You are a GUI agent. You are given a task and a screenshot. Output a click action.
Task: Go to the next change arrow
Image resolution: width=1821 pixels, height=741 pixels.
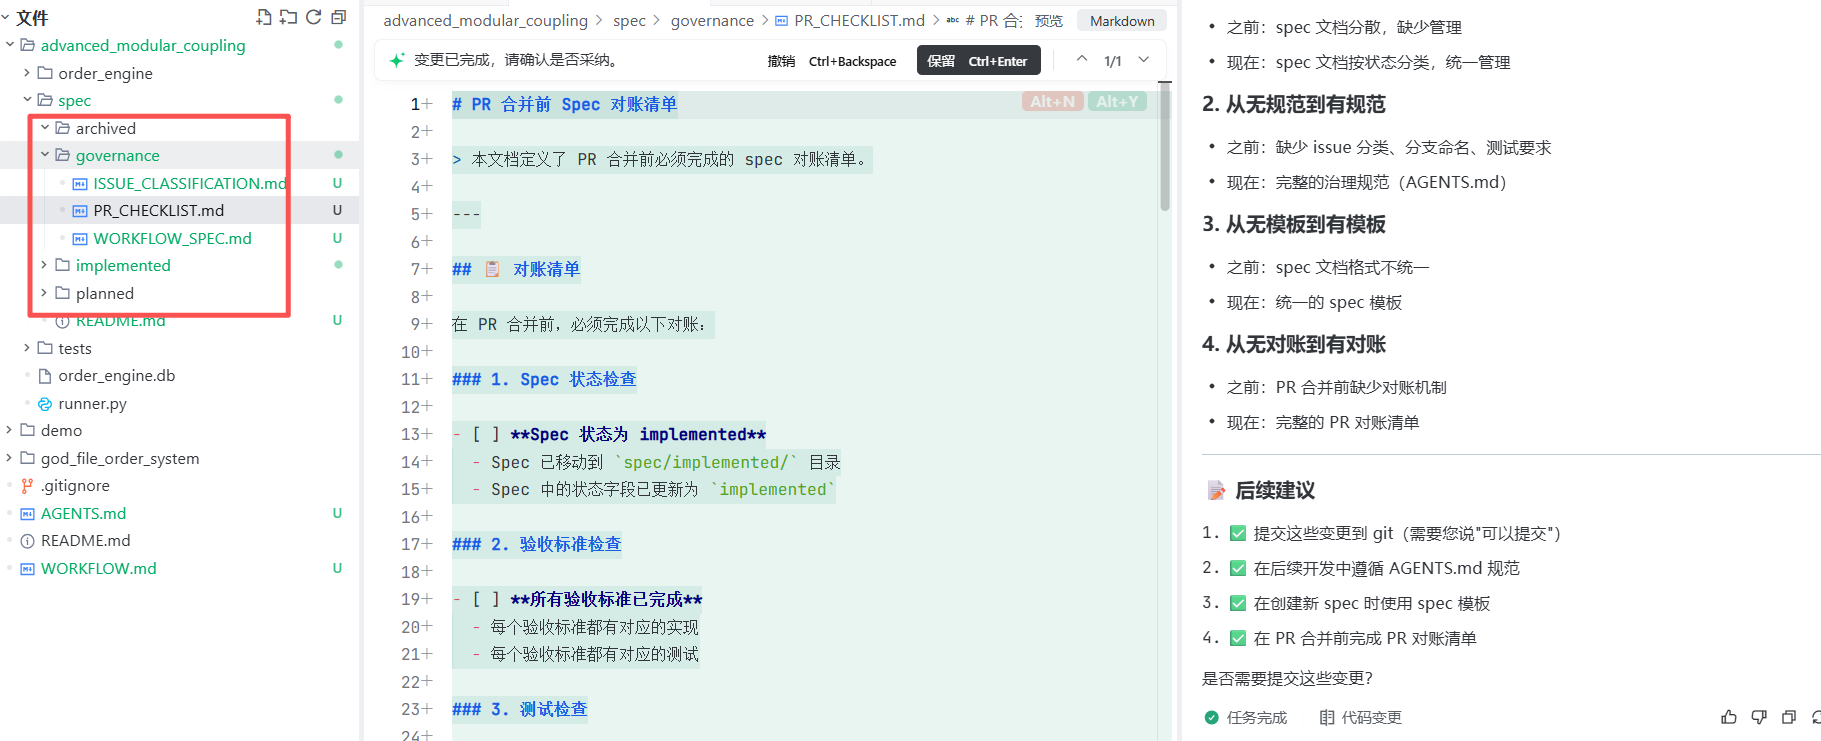click(x=1144, y=60)
